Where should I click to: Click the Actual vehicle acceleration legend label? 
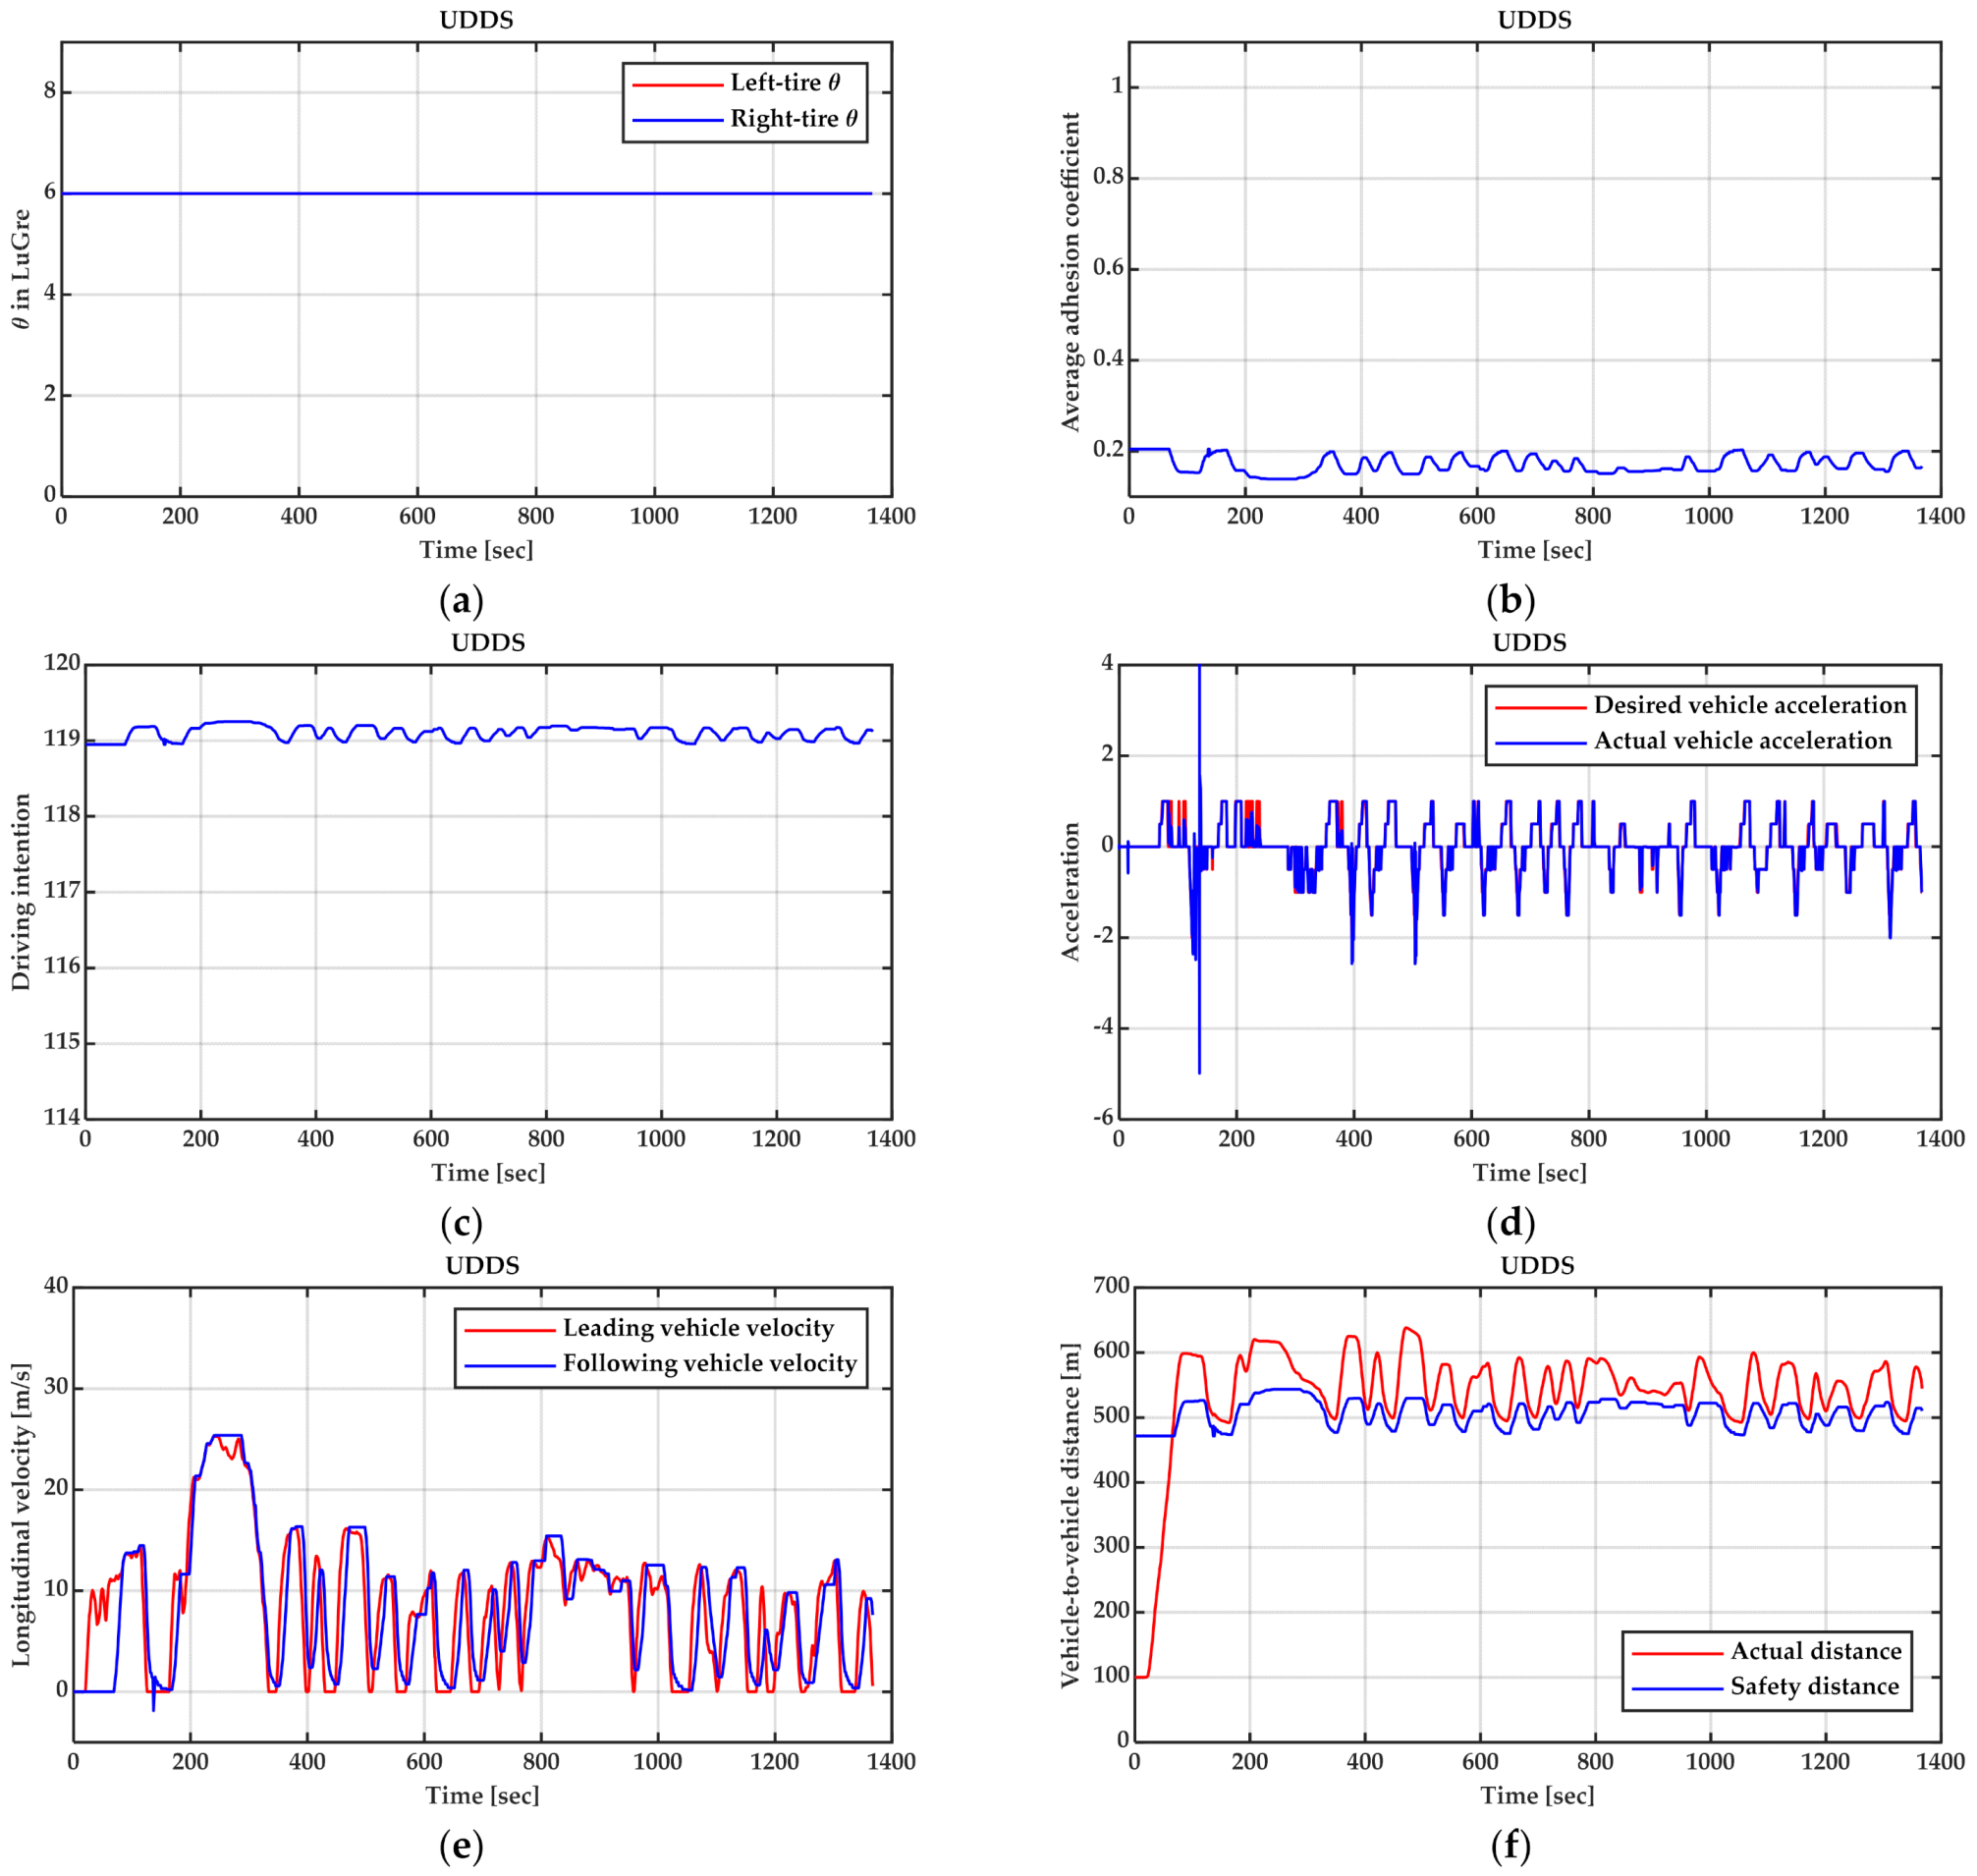point(1742,741)
